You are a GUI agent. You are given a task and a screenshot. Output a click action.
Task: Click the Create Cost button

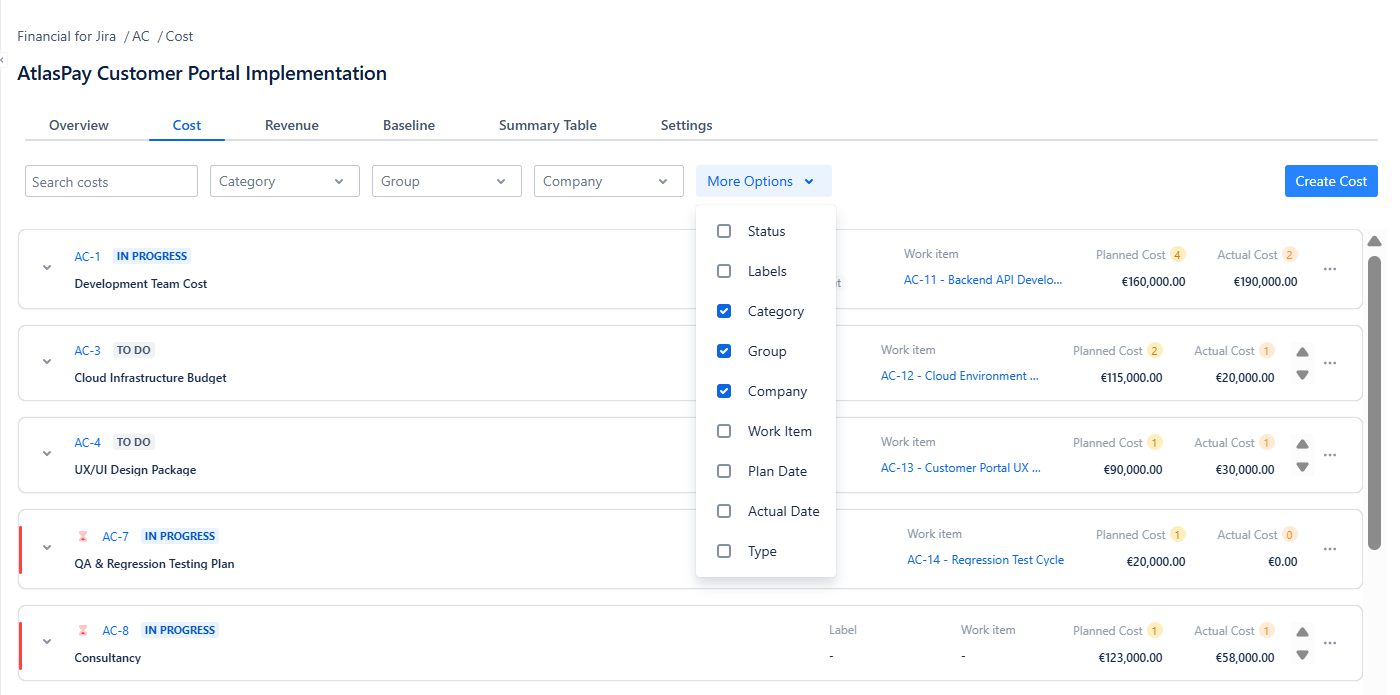click(x=1331, y=181)
